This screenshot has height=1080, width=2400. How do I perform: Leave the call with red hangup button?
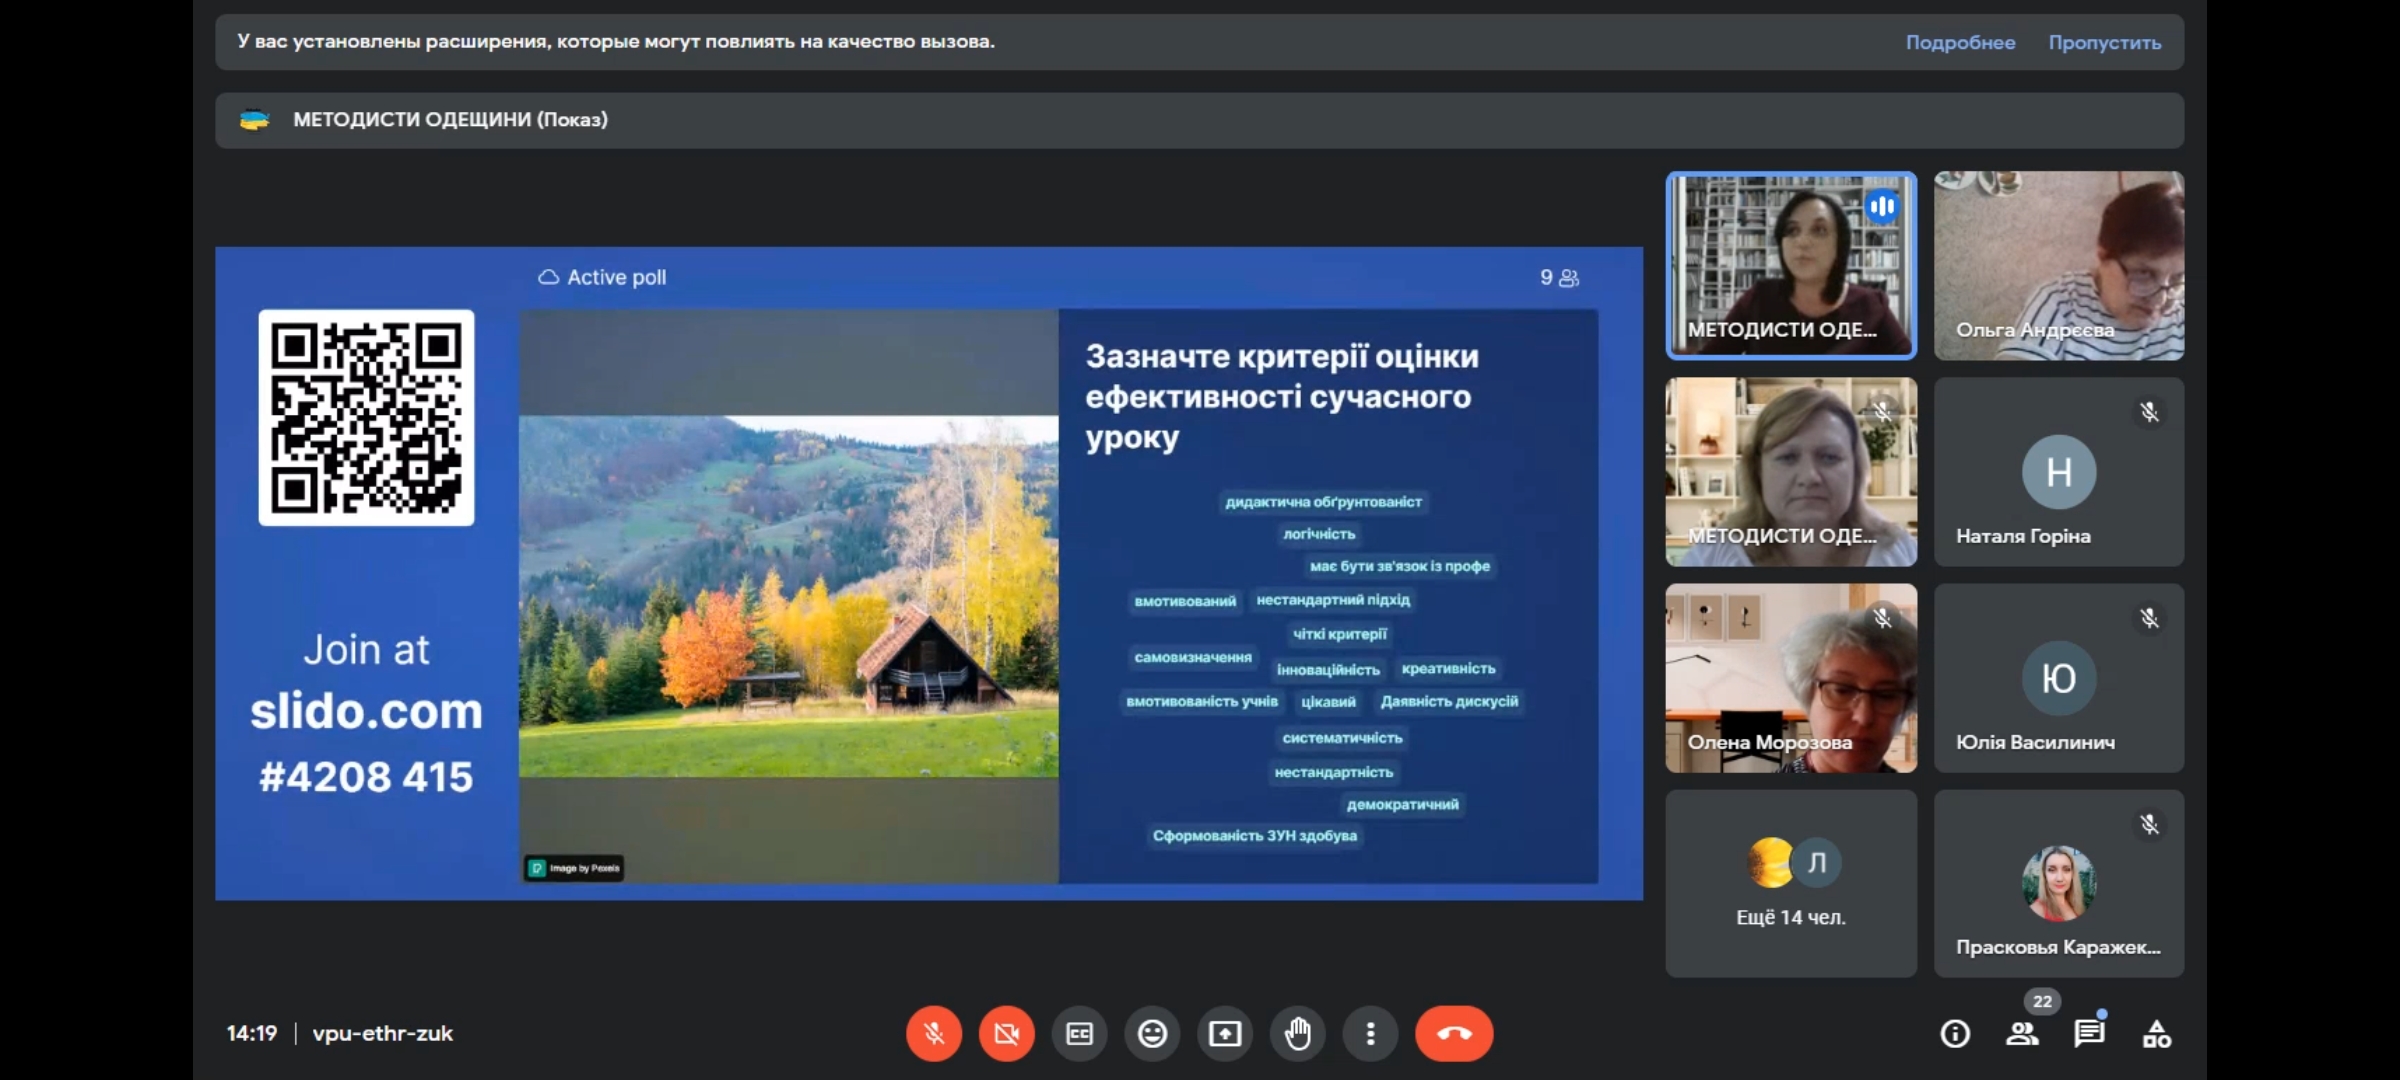click(x=1454, y=1033)
